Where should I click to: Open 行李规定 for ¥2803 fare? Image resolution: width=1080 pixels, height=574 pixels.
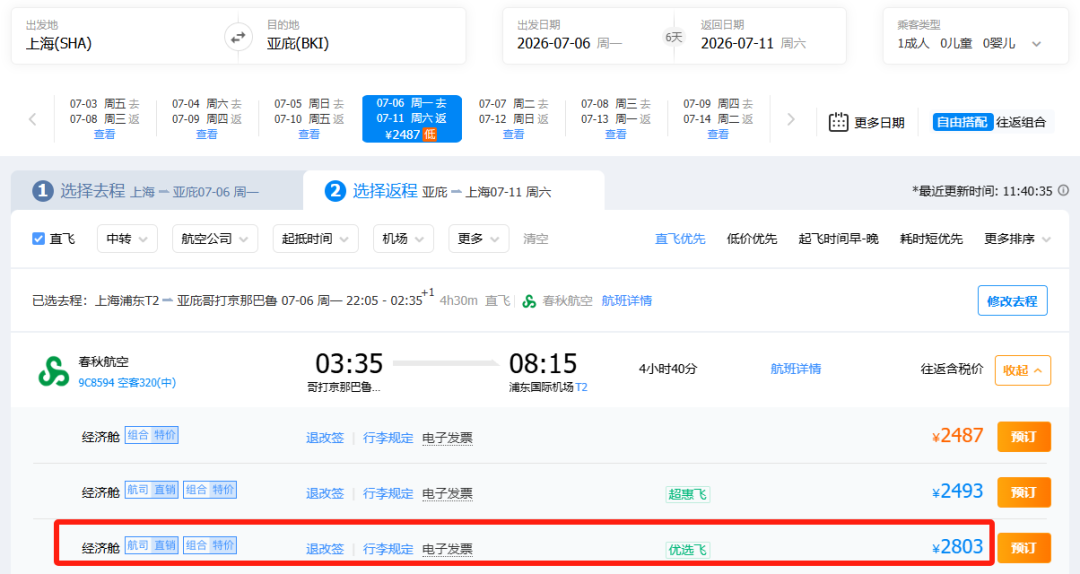pyautogui.click(x=388, y=549)
